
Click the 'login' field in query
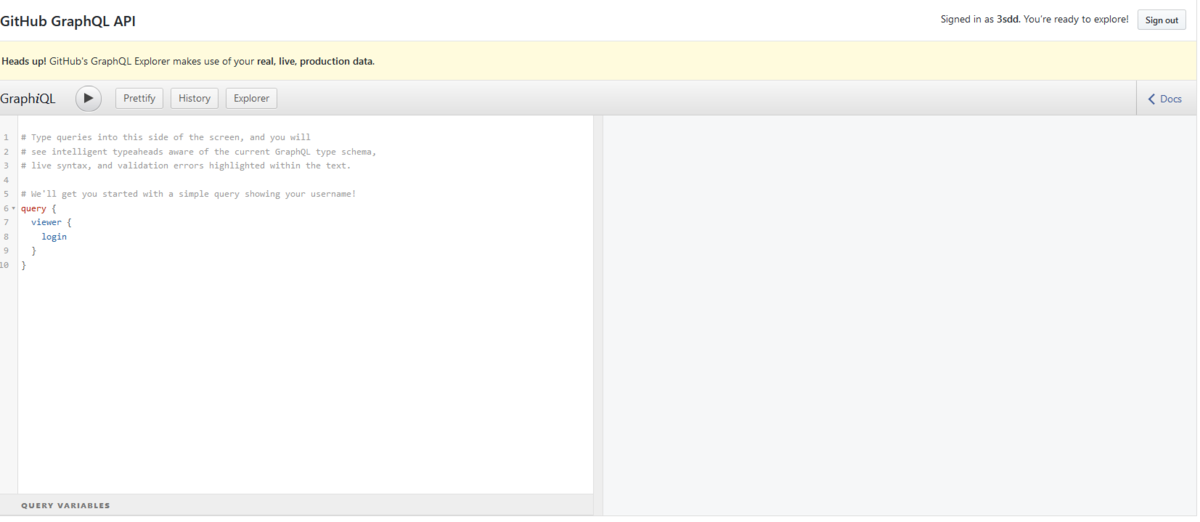pos(54,237)
